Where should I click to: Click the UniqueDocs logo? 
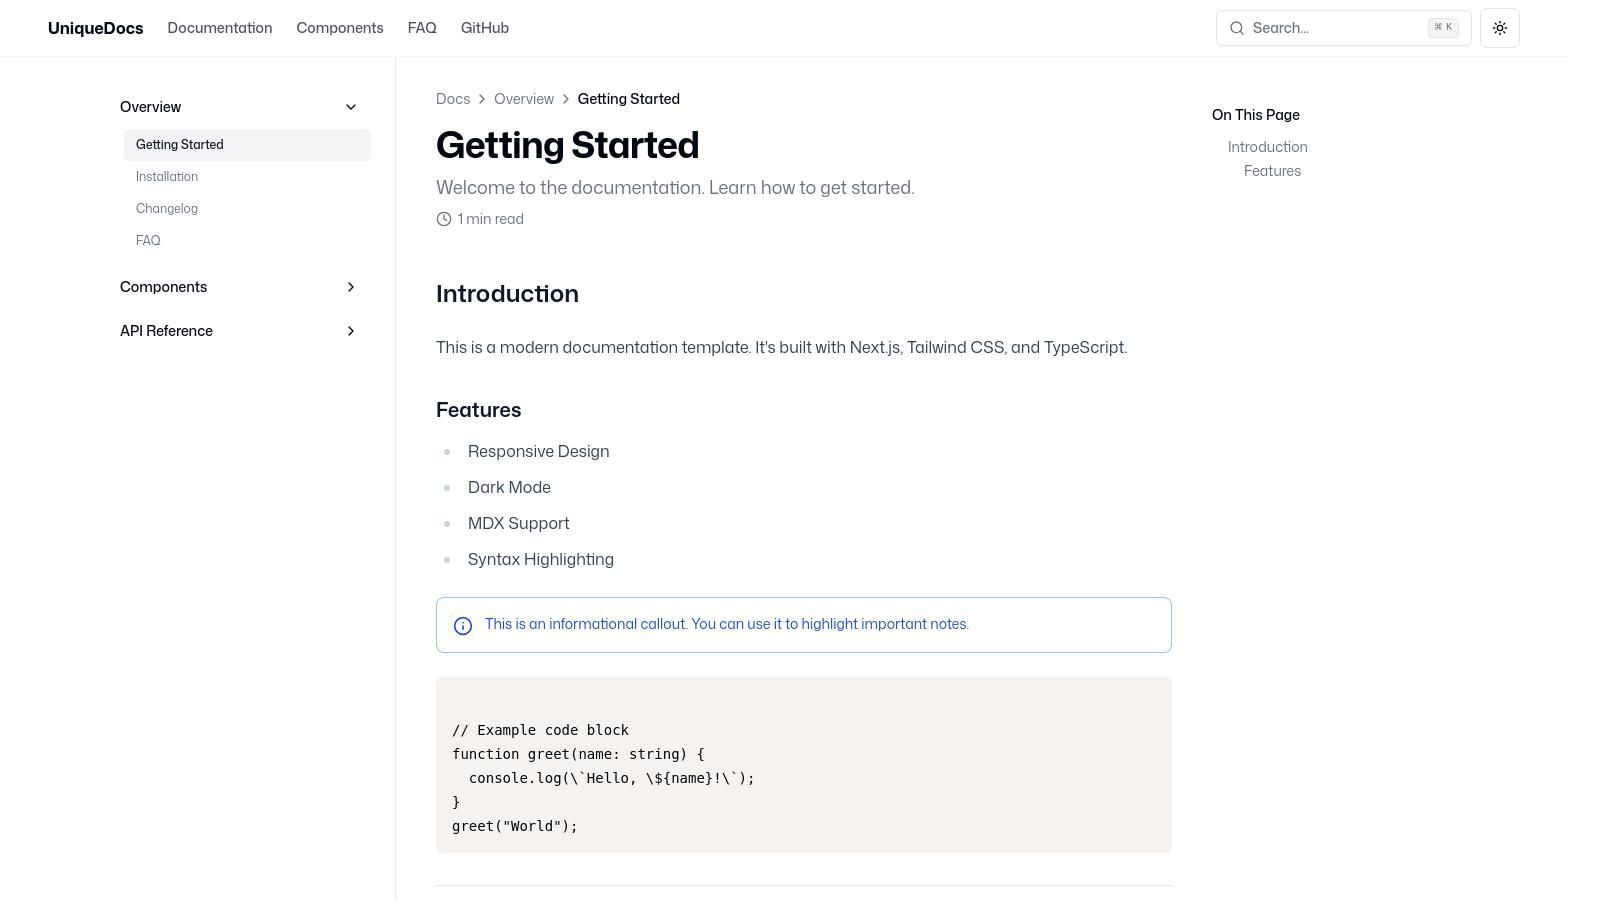96,28
